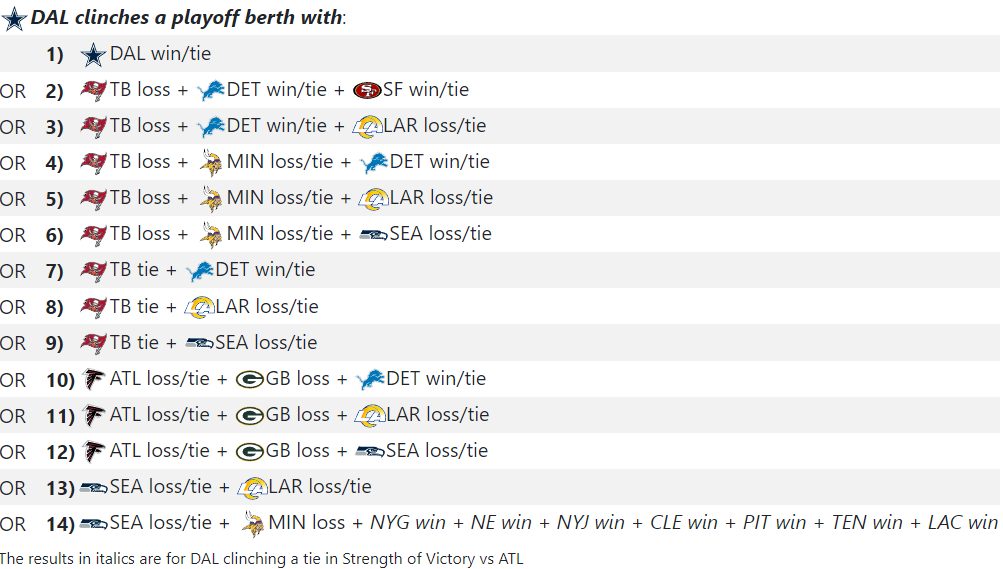Viewport: 1003px width, 569px height.
Task: Click the Vikings logo in scenario 14
Action: pyautogui.click(x=252, y=523)
